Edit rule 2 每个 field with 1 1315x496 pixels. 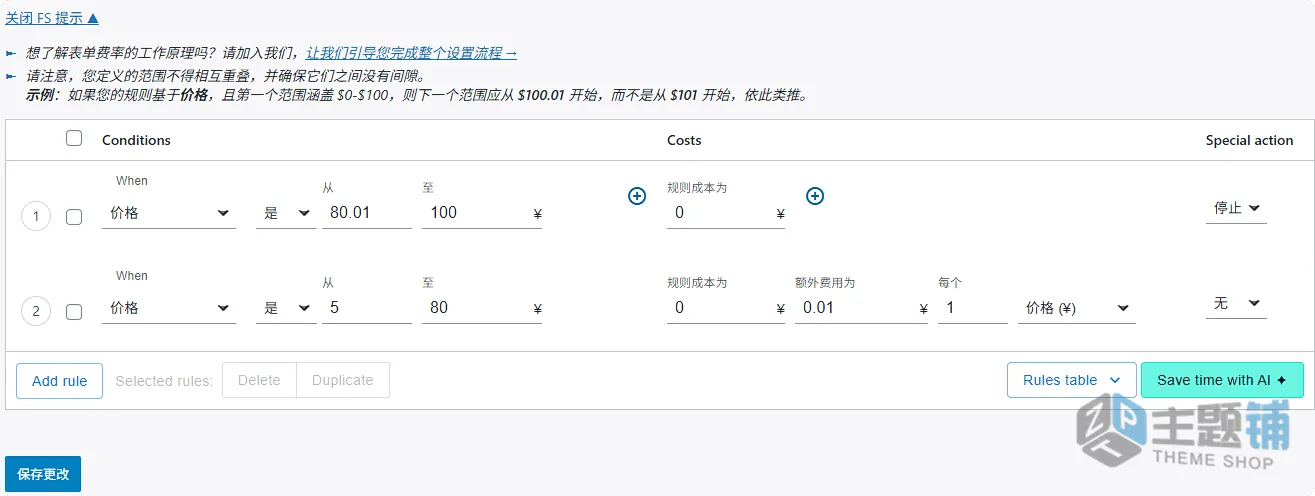[x=973, y=308]
